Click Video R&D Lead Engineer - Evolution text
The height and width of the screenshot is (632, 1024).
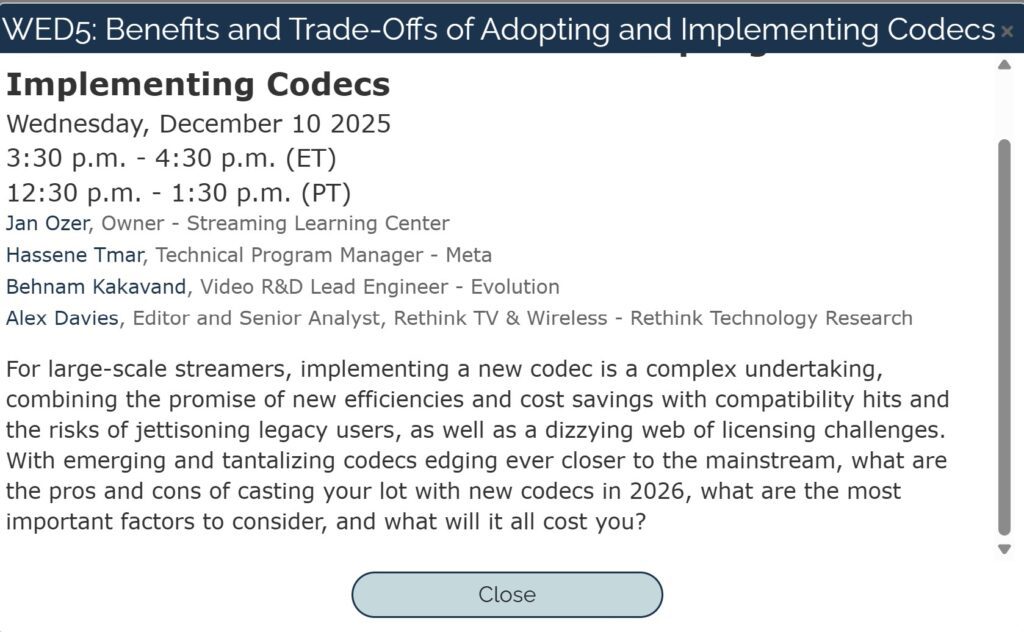pos(379,287)
